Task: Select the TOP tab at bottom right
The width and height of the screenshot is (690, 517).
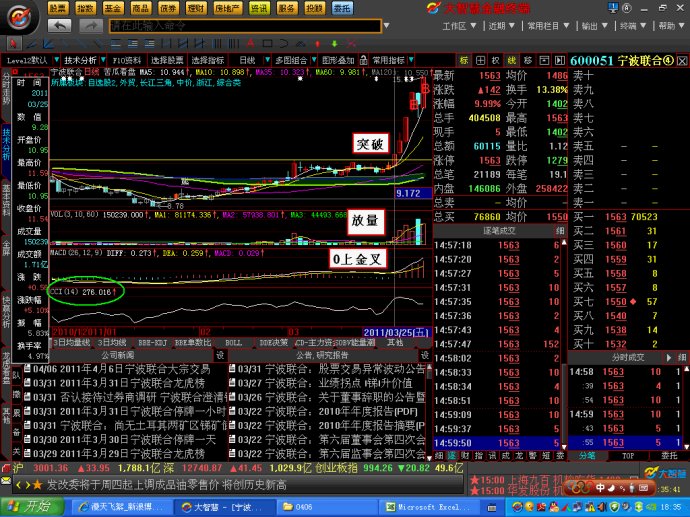Action: (628, 456)
